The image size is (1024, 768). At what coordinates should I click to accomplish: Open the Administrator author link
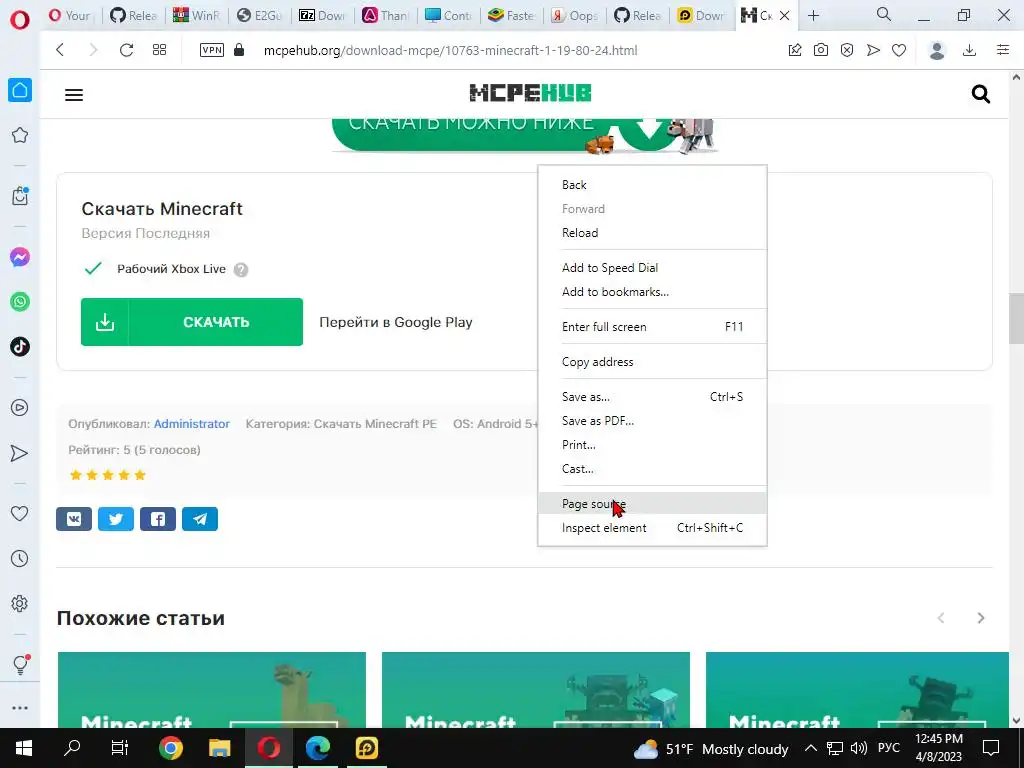click(x=192, y=424)
